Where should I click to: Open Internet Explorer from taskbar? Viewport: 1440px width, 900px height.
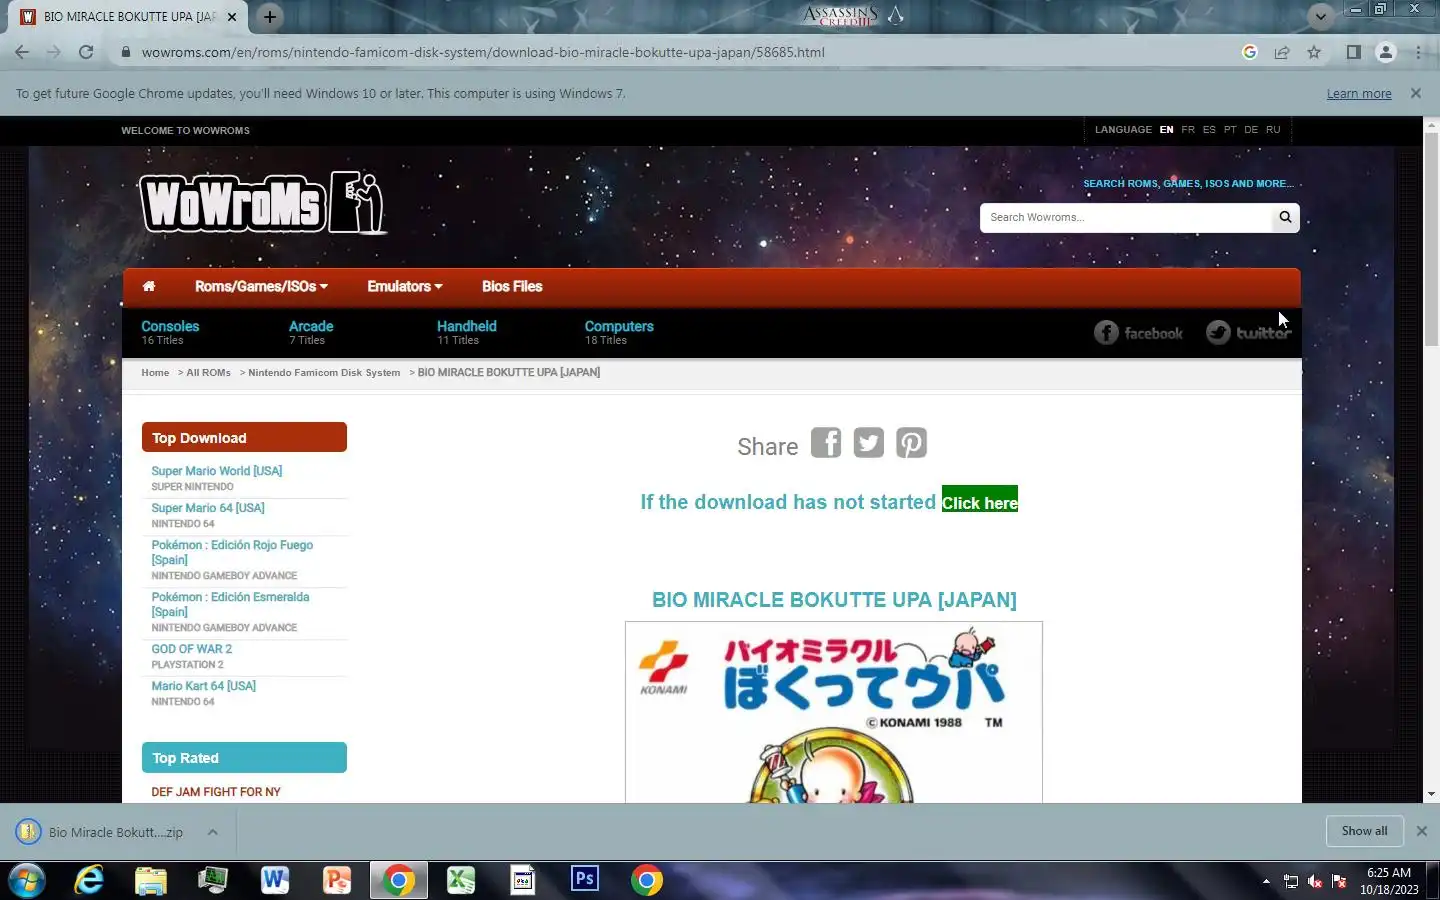pos(89,880)
